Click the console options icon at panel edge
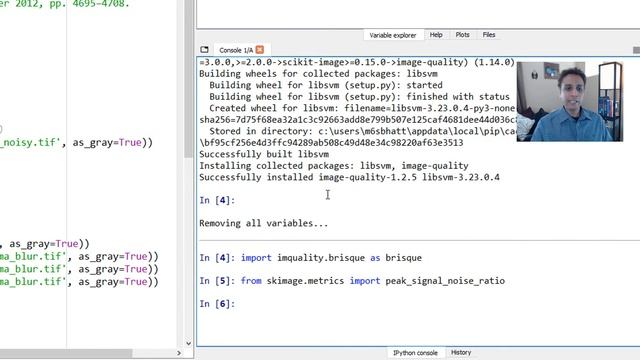Image resolution: width=640 pixels, height=360 pixels. click(x=636, y=50)
